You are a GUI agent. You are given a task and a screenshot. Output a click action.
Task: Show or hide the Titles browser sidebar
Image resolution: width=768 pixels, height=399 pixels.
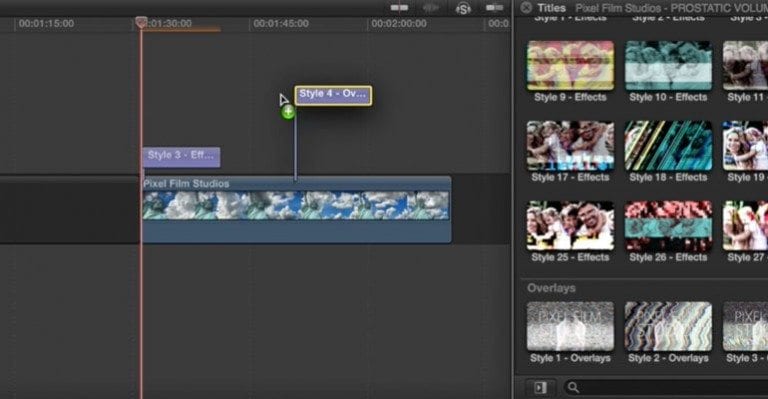540,388
